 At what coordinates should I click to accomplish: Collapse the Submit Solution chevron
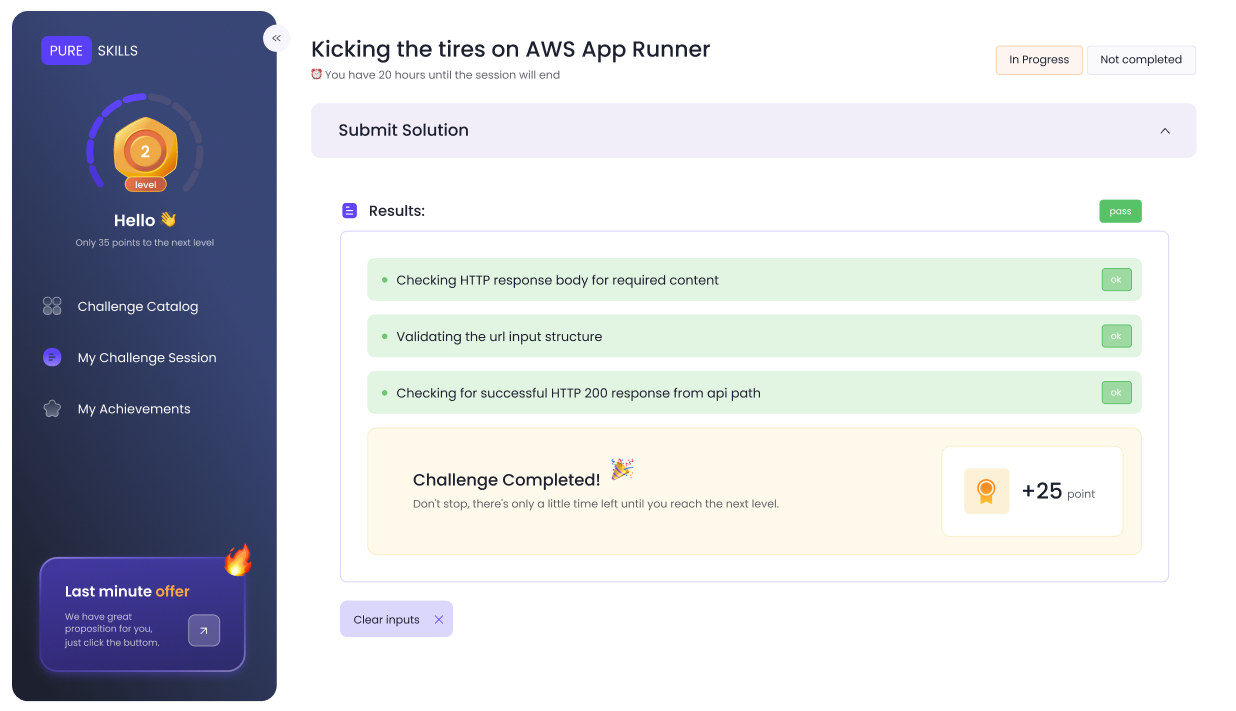tap(1164, 131)
